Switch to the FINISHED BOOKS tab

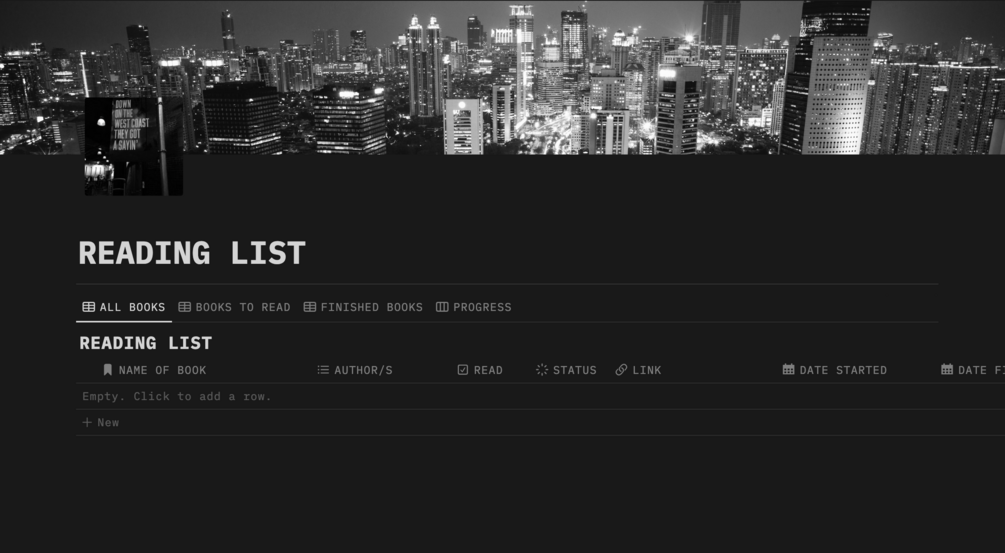coord(363,307)
